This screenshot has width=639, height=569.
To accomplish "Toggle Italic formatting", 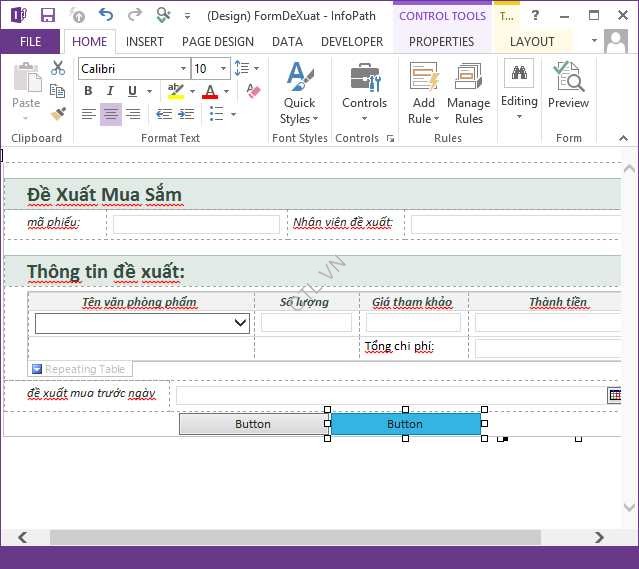I will 110,92.
